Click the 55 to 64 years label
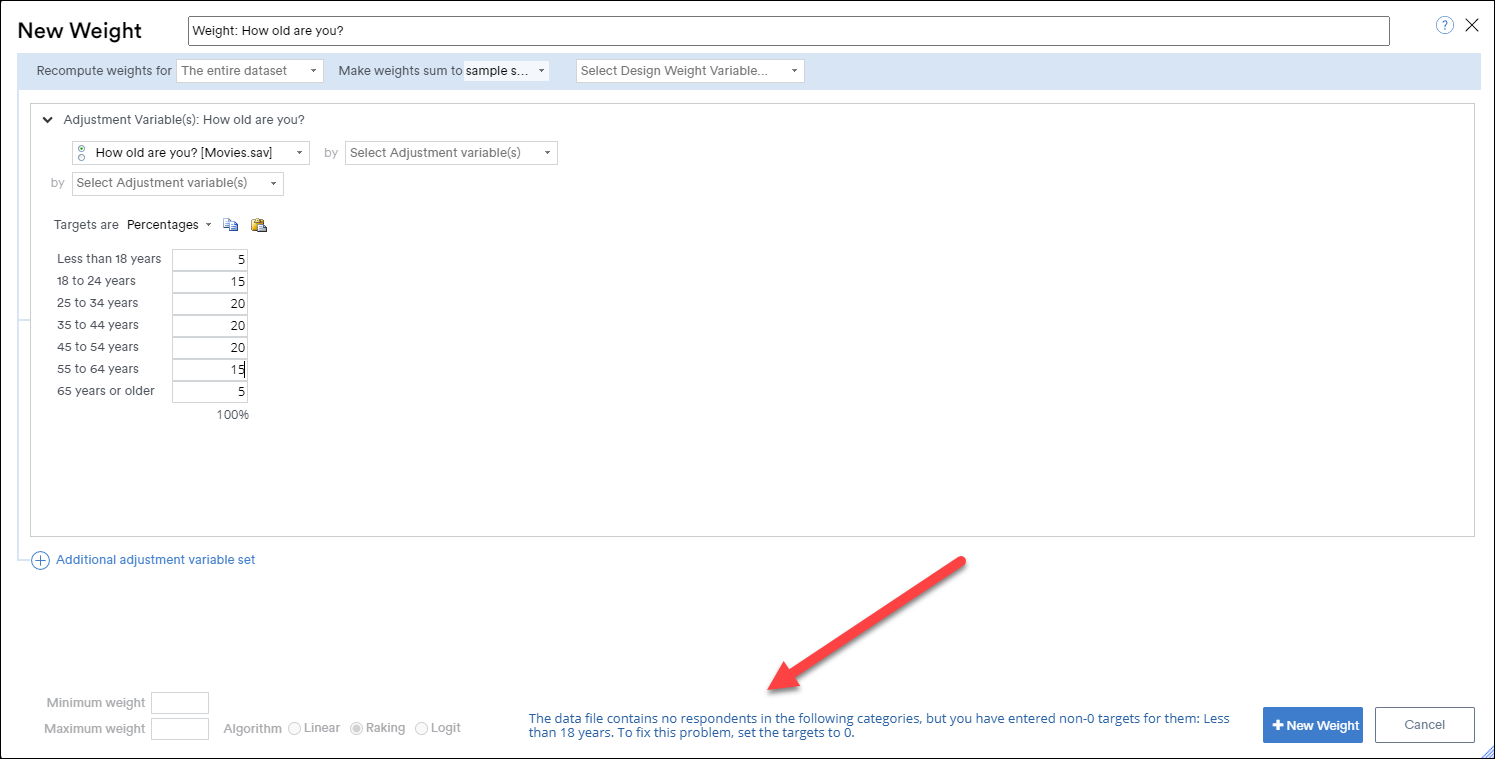1495x759 pixels. click(x=98, y=369)
